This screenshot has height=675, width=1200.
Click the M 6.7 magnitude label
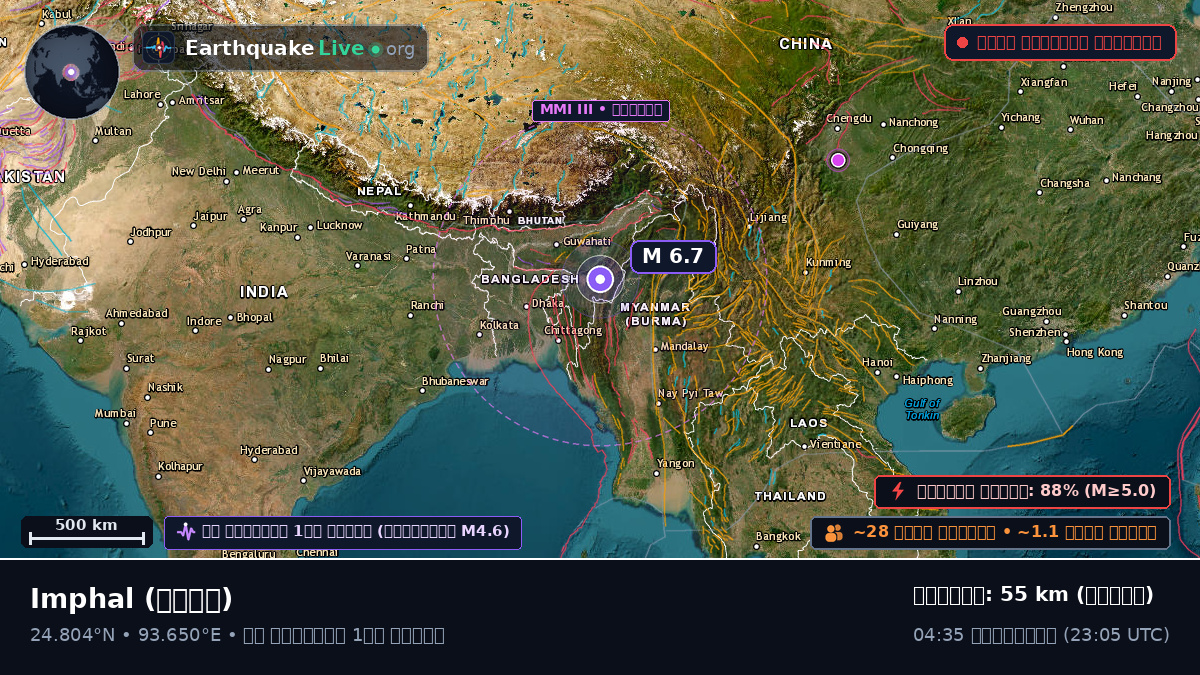point(673,256)
